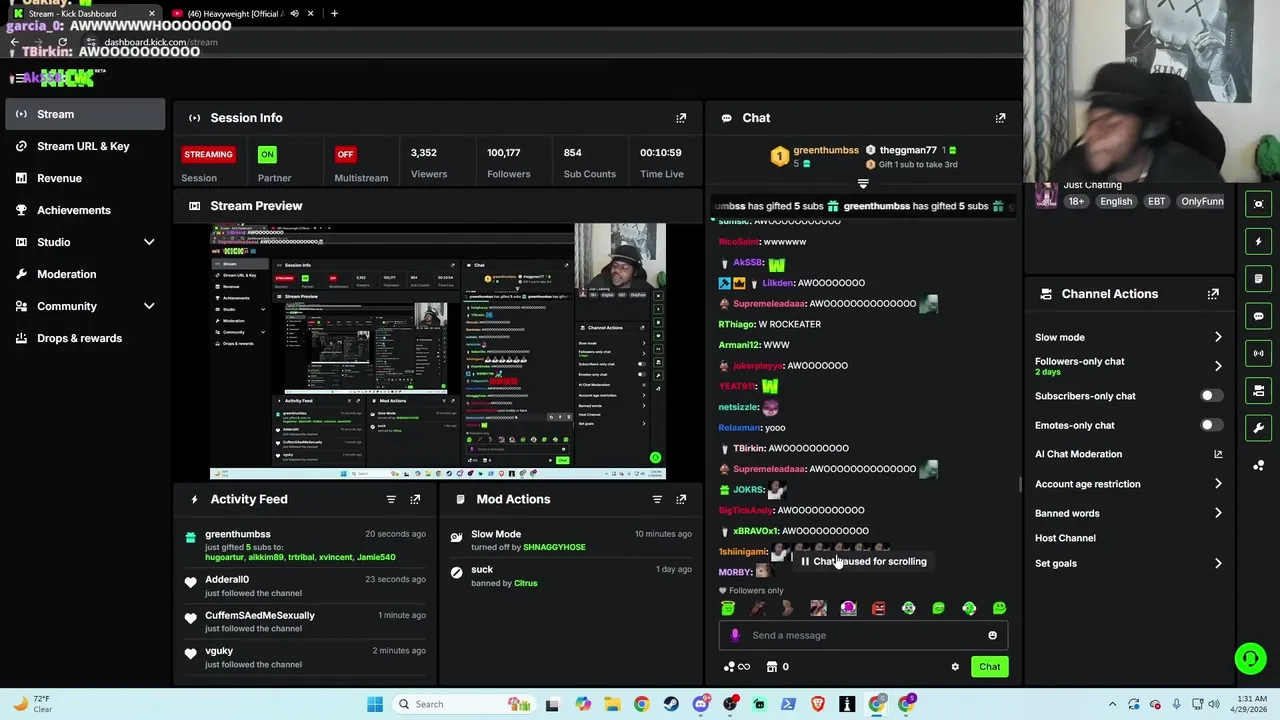
Task: Toggle Subscribers-only chat switch
Action: tap(1211, 396)
